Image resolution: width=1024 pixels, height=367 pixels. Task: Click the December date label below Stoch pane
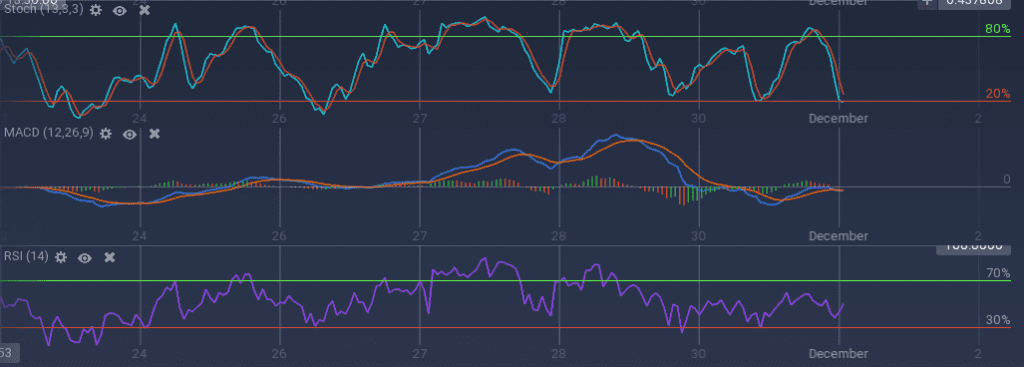coord(839,118)
